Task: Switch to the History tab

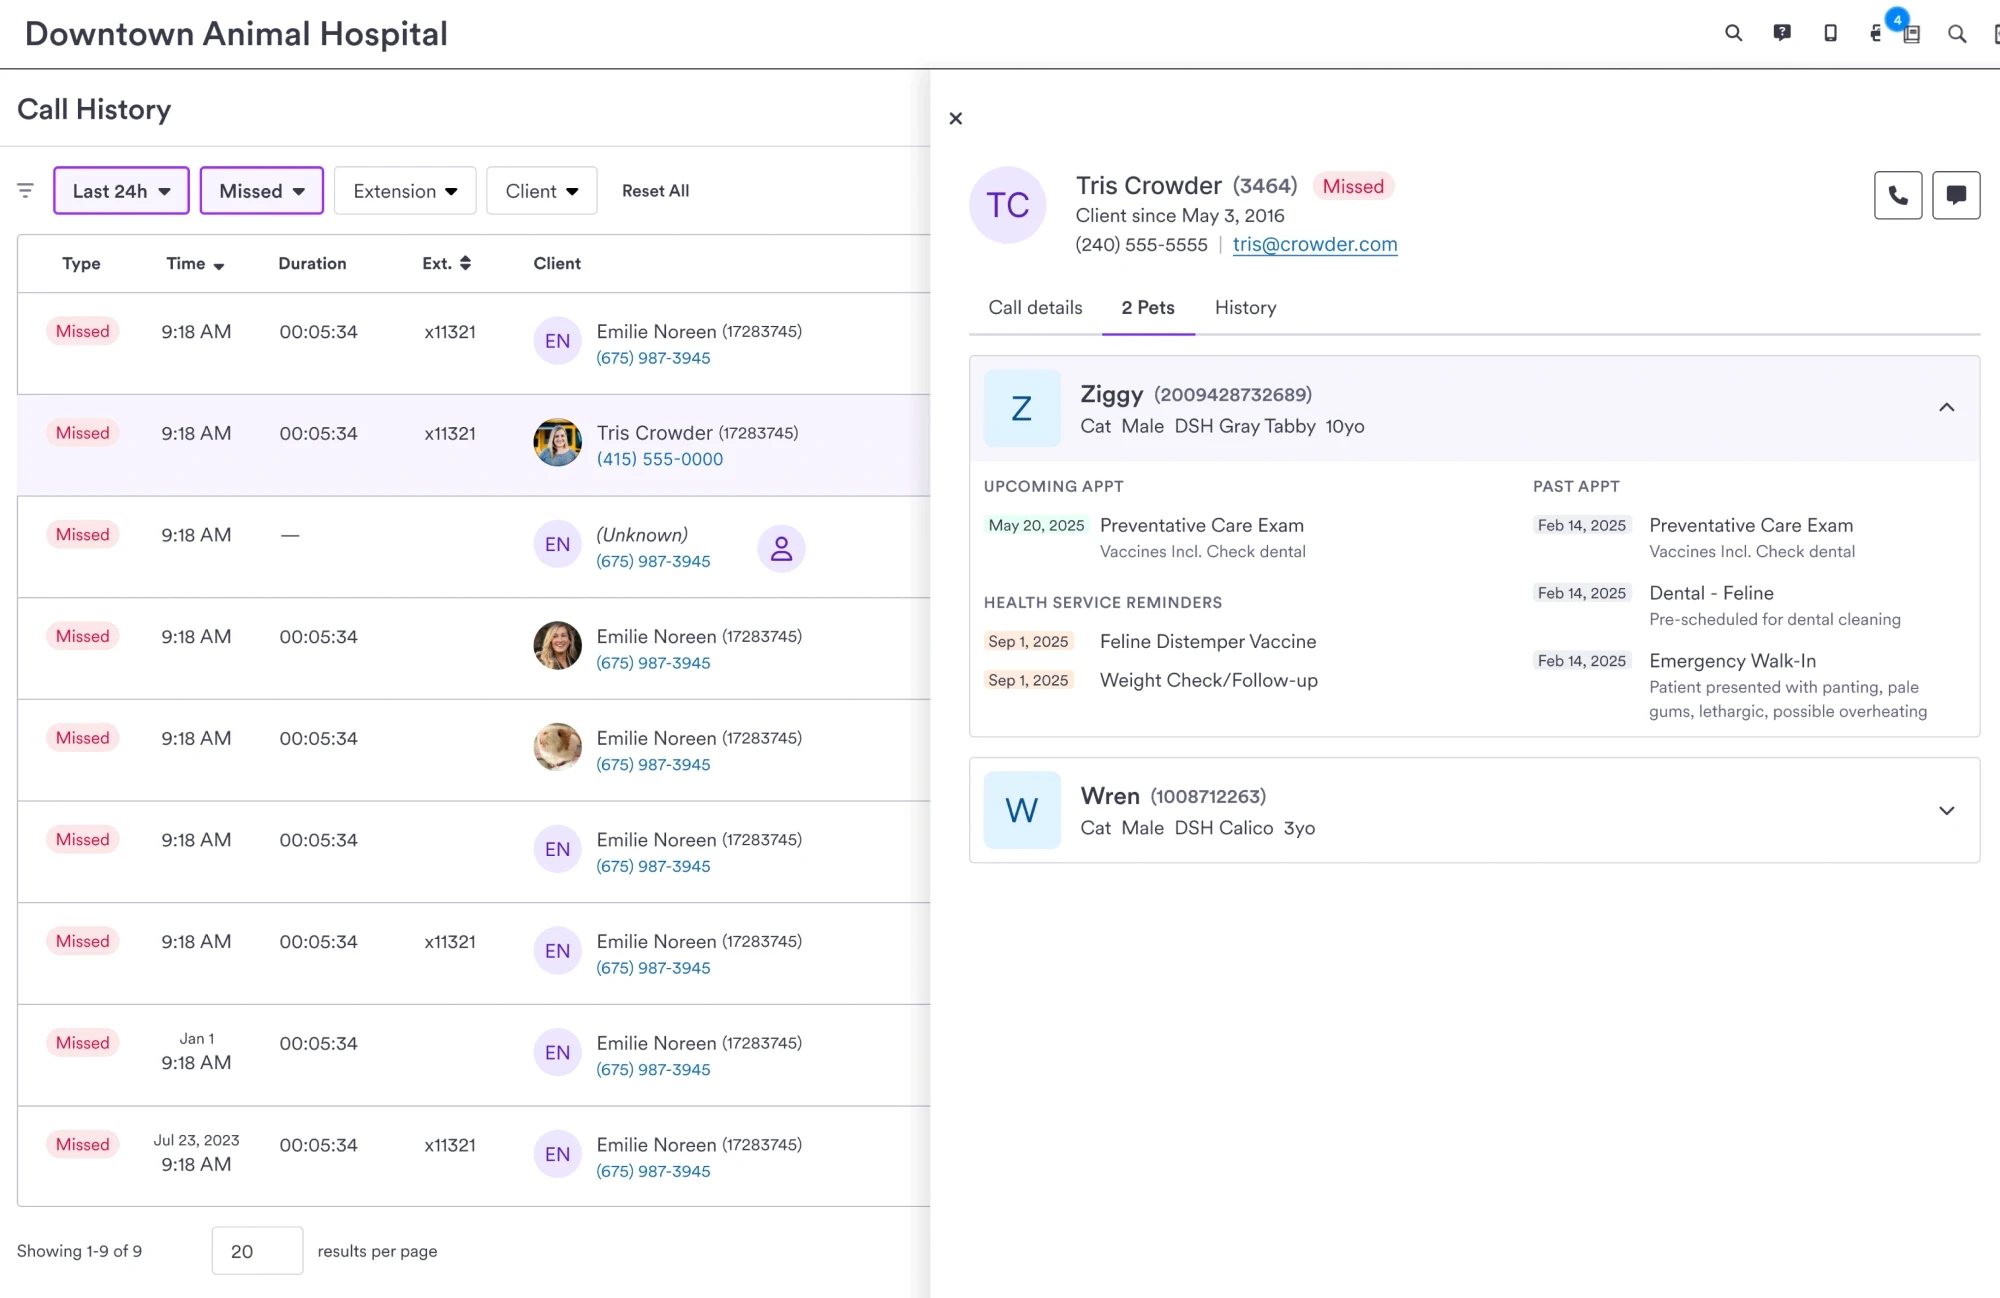Action: [x=1245, y=308]
